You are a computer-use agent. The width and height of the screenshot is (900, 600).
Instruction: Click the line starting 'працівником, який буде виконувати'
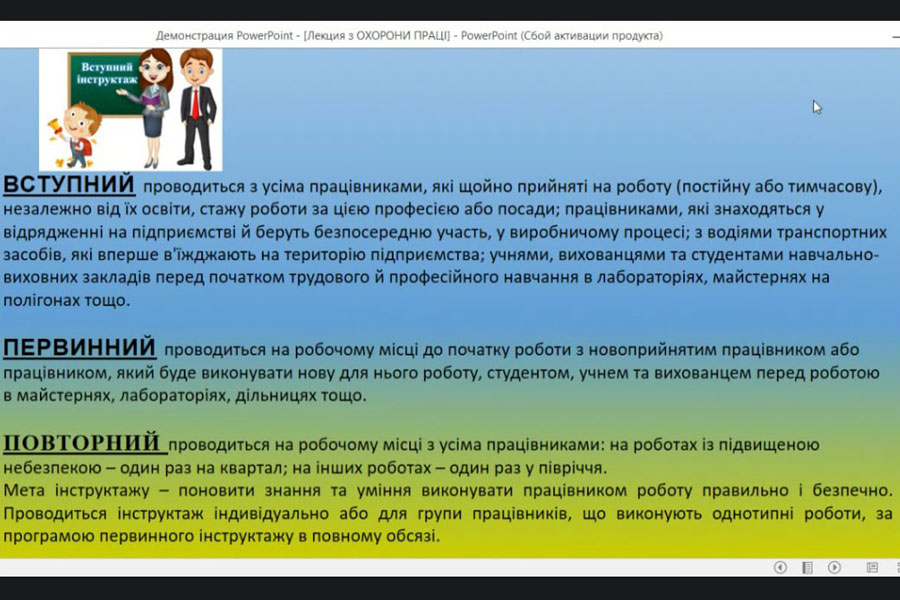pyautogui.click(x=441, y=373)
